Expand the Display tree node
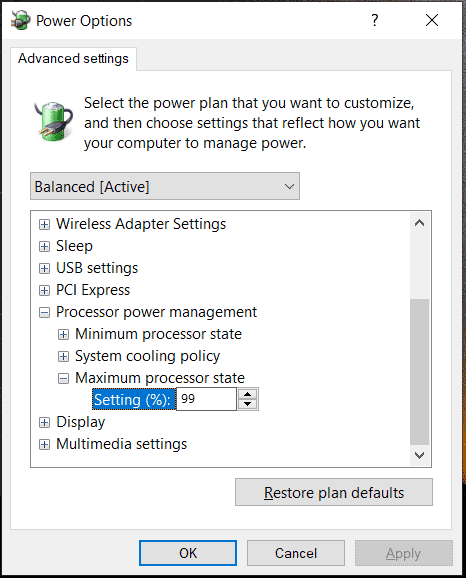 click(44, 422)
